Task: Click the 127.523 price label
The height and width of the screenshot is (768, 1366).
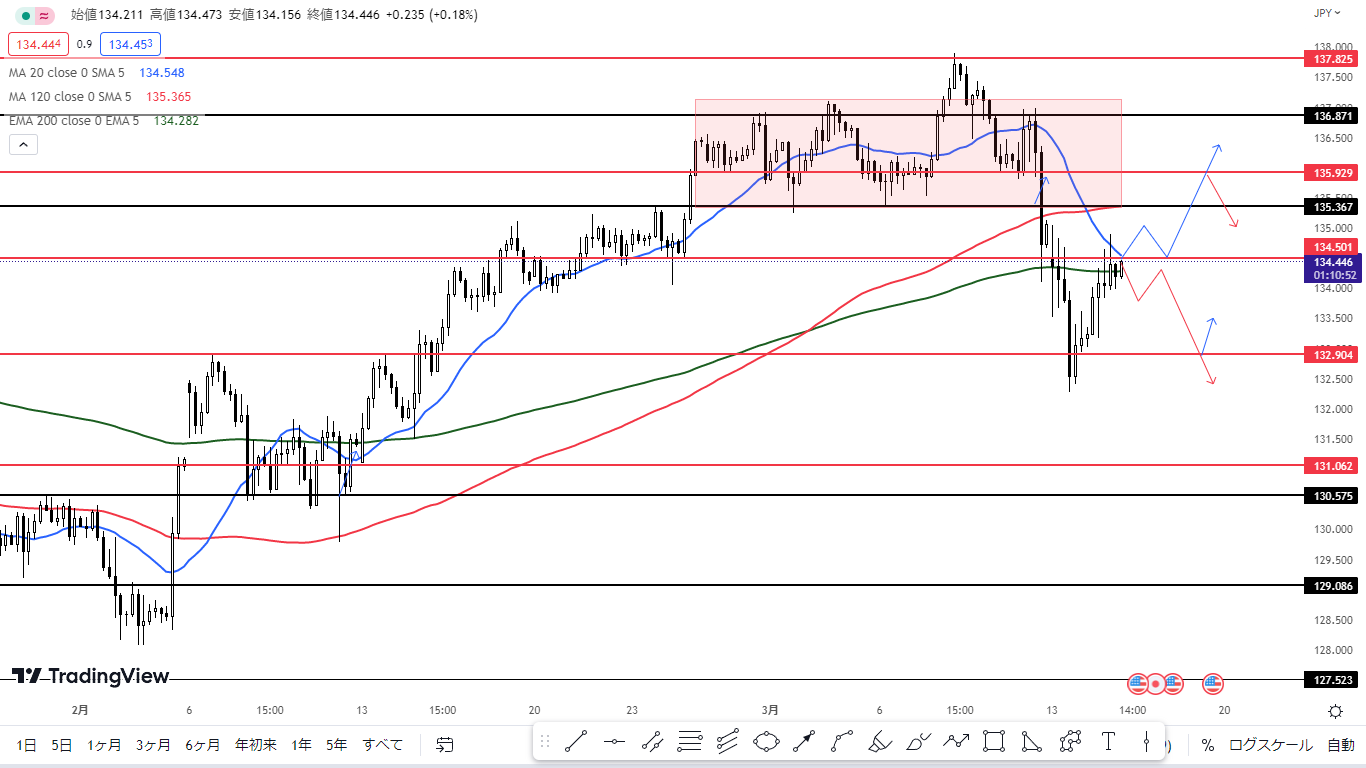Action: click(1329, 680)
